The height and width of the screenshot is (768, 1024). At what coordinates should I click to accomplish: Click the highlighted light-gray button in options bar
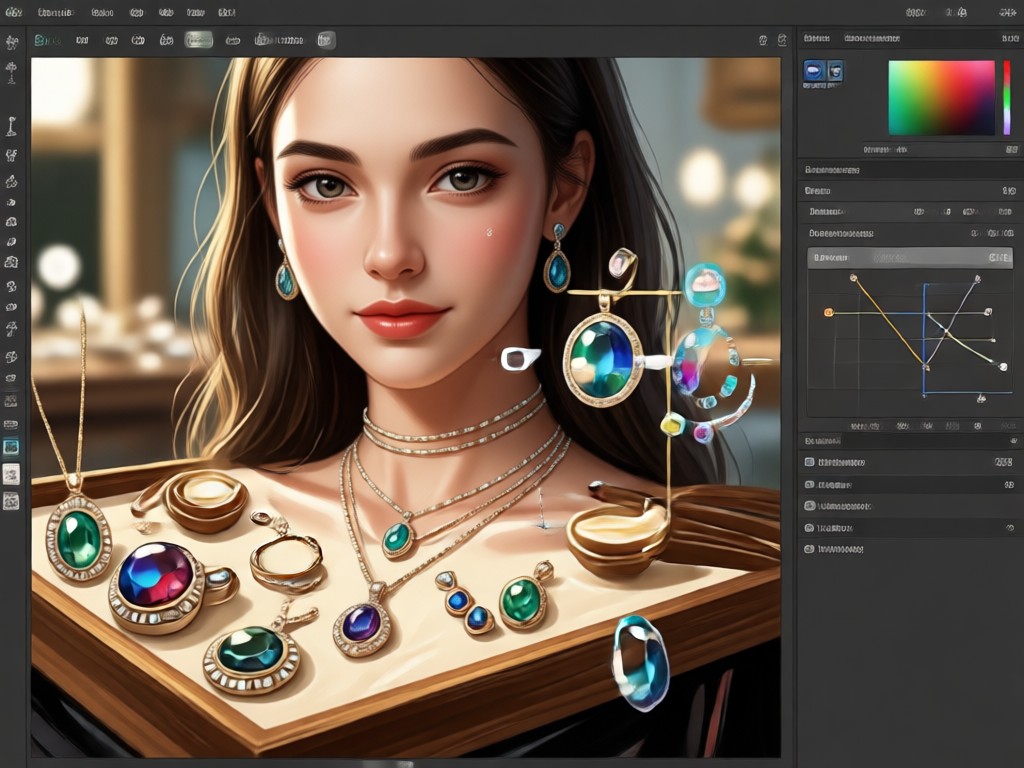(x=199, y=40)
